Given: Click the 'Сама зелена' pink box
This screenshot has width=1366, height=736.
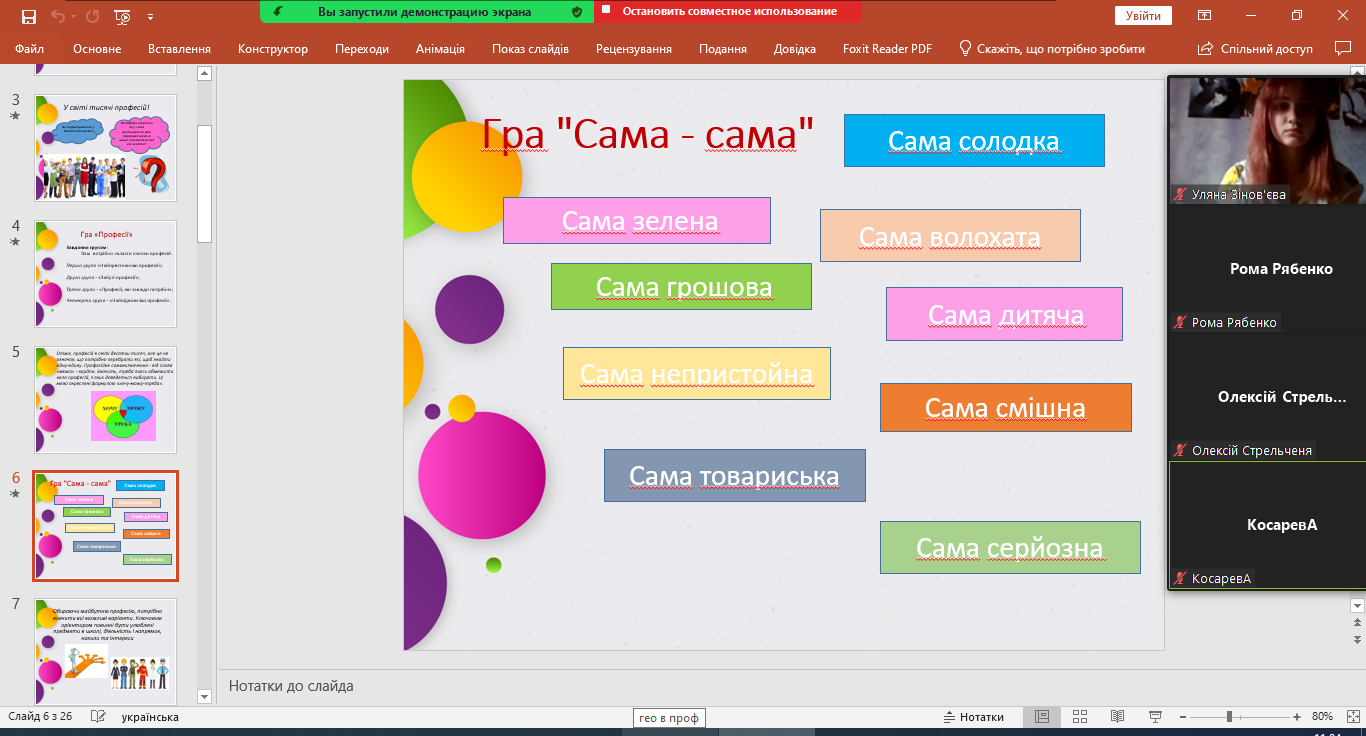Looking at the screenshot, I should (637, 220).
